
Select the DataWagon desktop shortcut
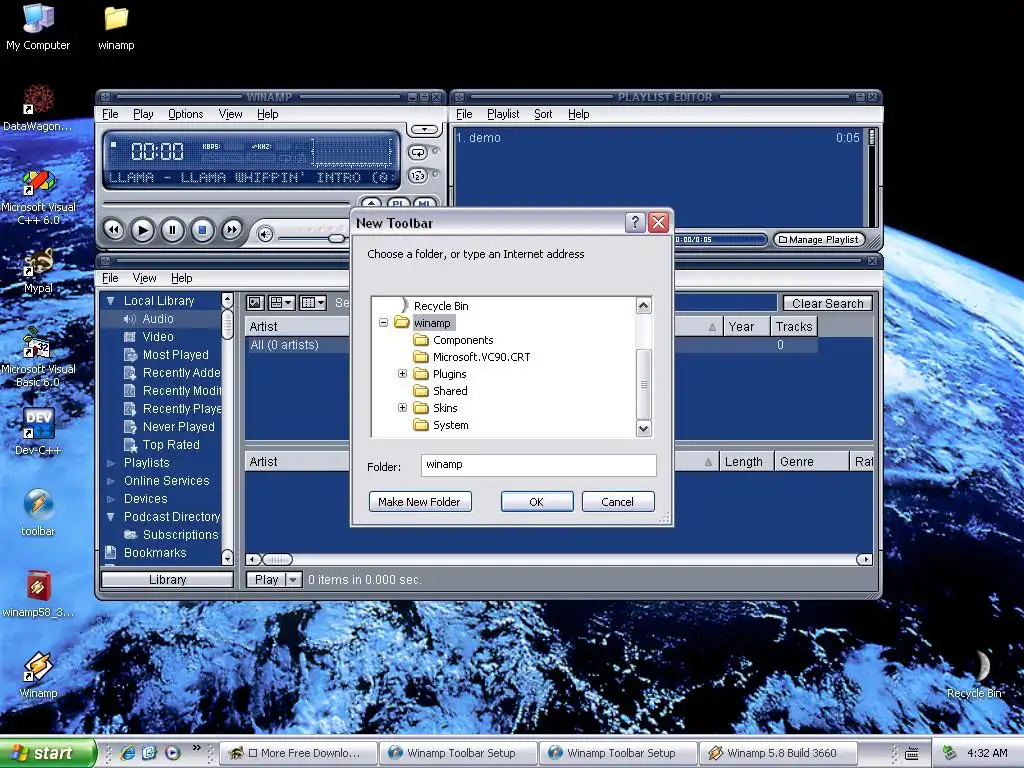click(38, 108)
